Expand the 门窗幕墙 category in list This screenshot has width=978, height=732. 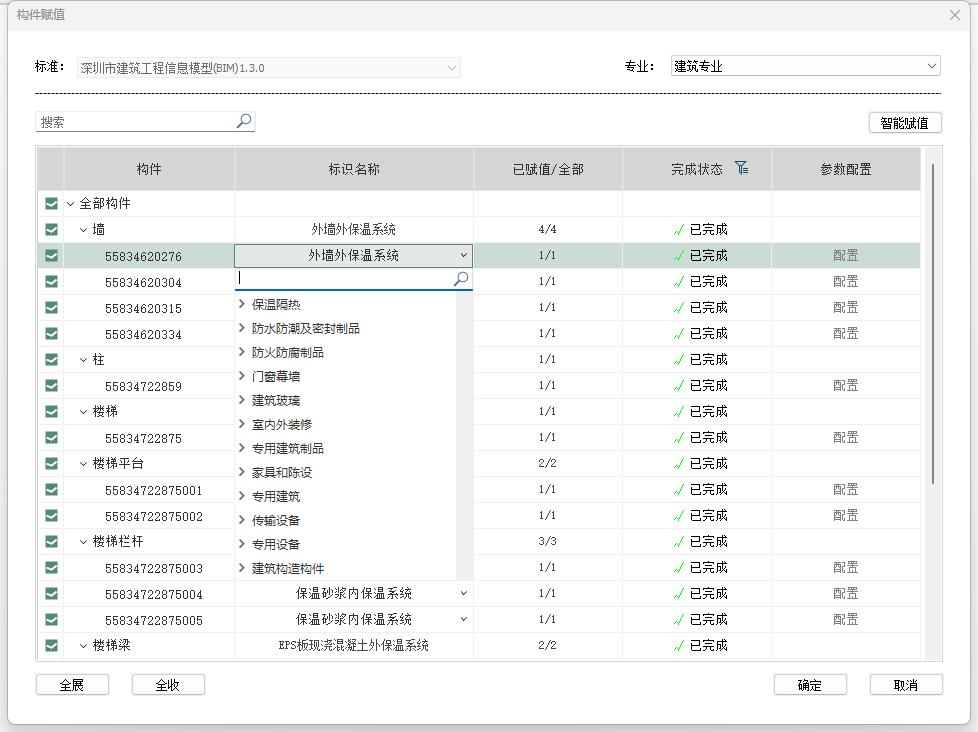tap(242, 376)
